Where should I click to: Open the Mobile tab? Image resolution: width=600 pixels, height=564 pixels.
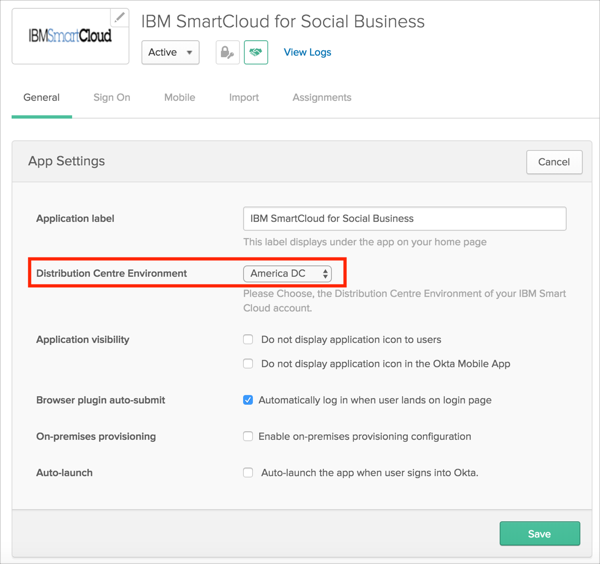(x=179, y=98)
